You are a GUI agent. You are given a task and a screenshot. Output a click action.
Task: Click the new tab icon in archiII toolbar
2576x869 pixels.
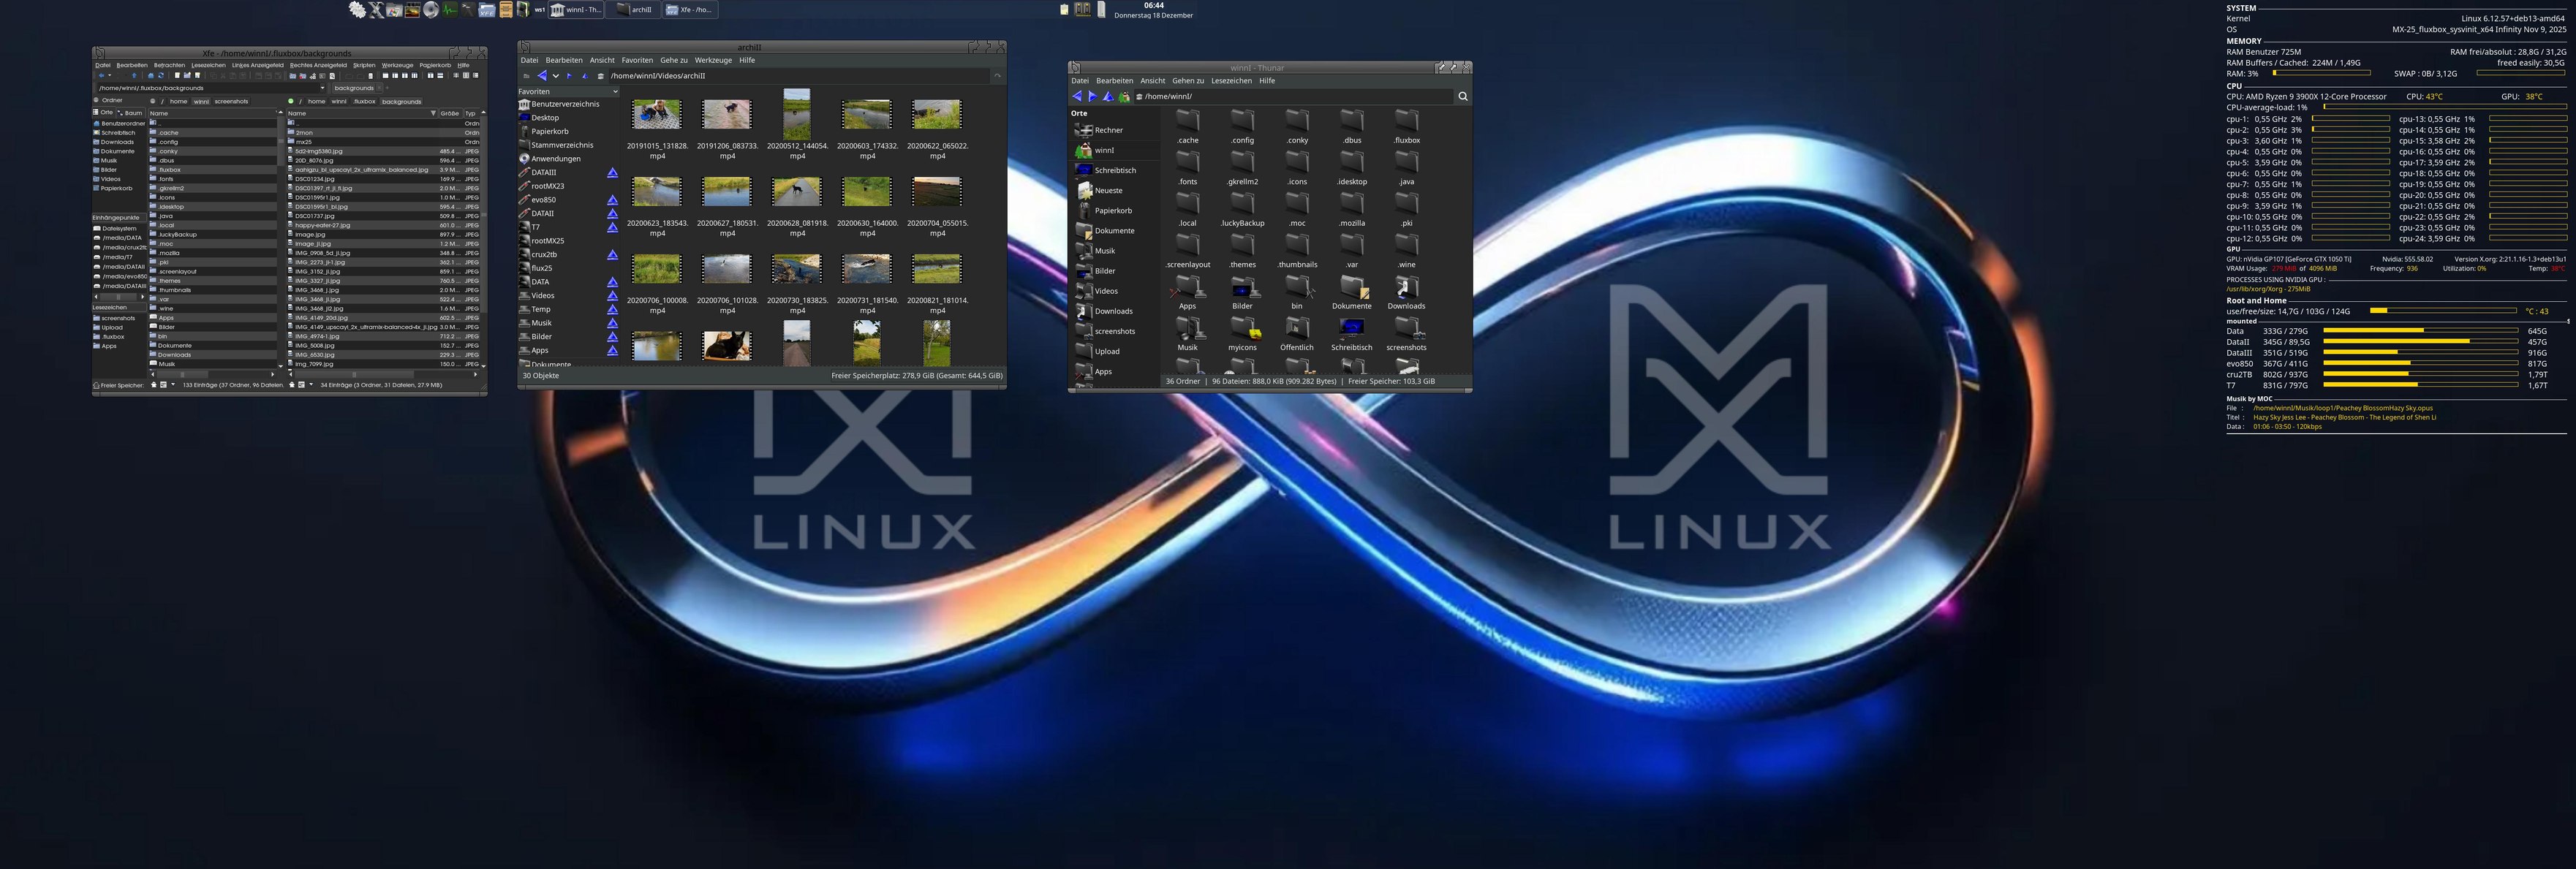[526, 76]
